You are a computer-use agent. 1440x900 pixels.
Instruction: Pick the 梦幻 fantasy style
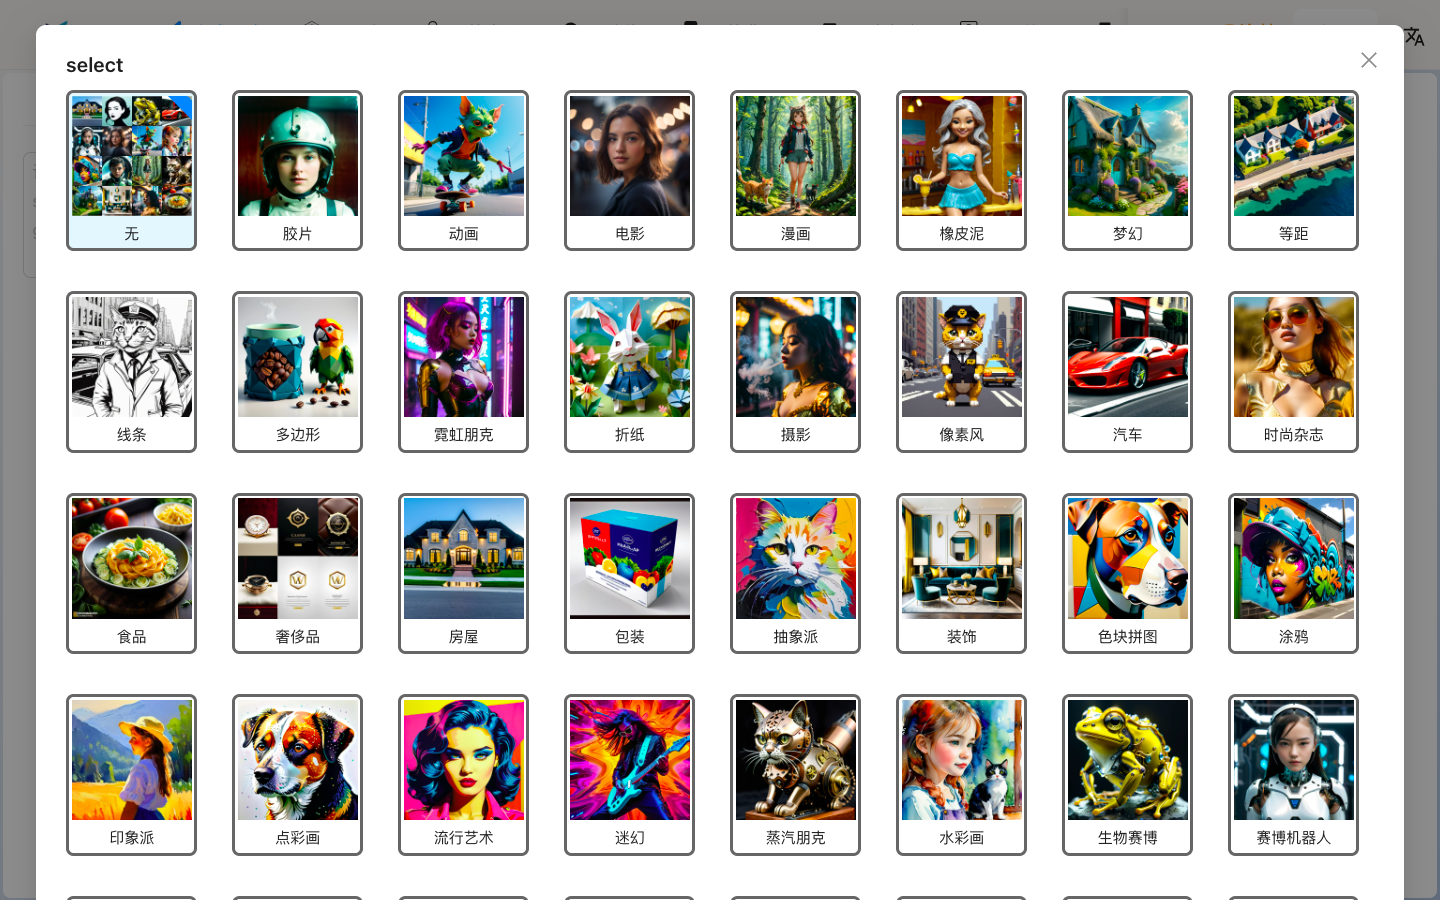pyautogui.click(x=1127, y=170)
